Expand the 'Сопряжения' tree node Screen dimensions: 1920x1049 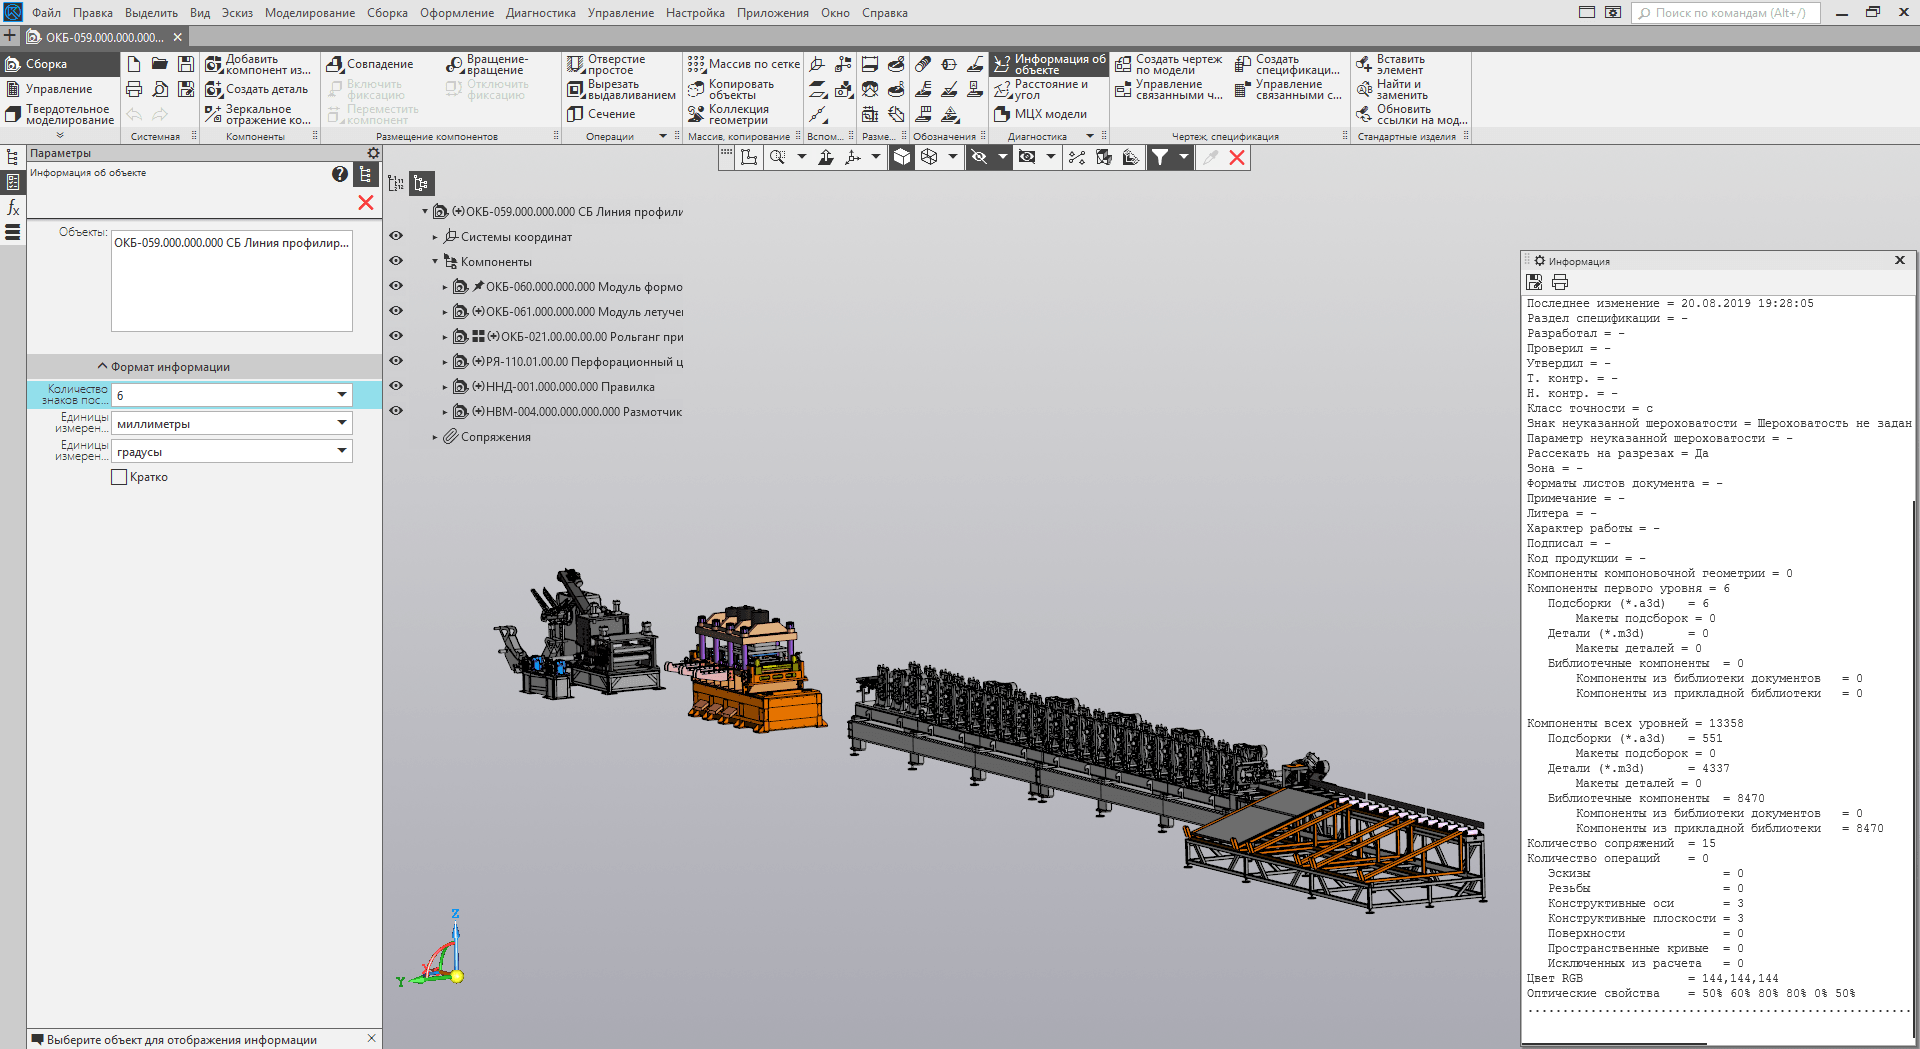click(x=435, y=437)
